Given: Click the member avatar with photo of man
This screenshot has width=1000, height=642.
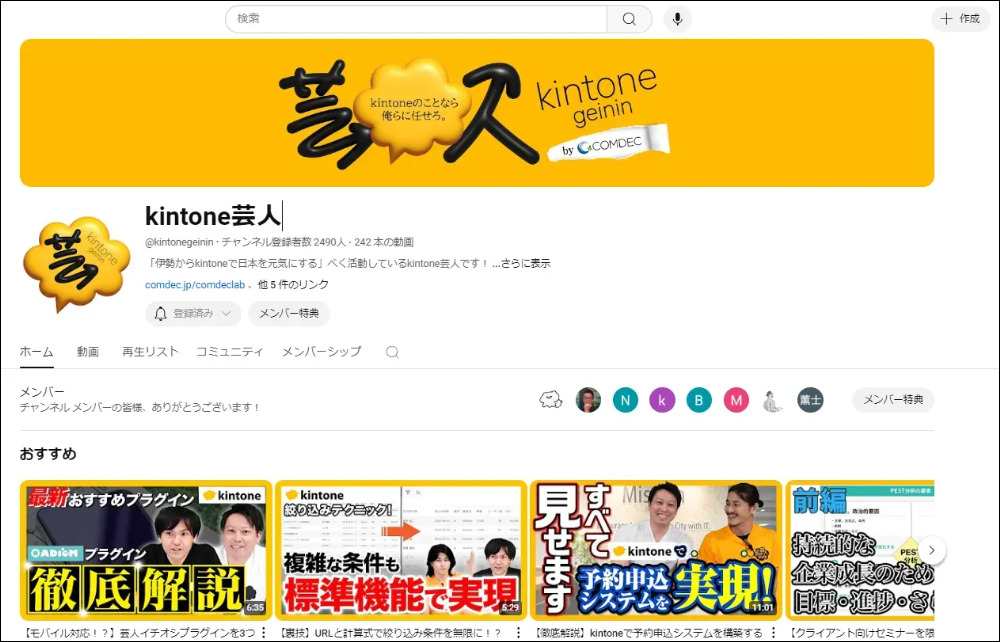Looking at the screenshot, I should coord(588,400).
